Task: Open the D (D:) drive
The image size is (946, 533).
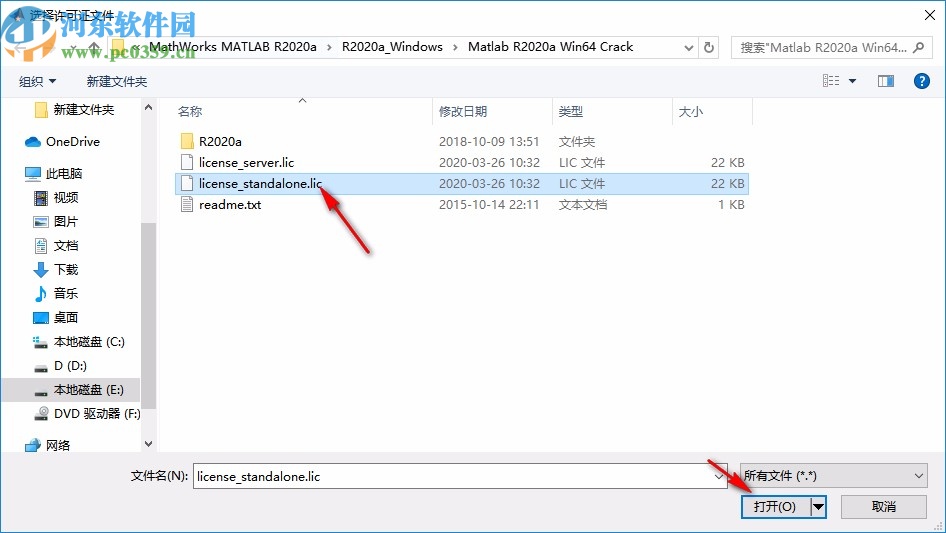Action: tap(60, 366)
